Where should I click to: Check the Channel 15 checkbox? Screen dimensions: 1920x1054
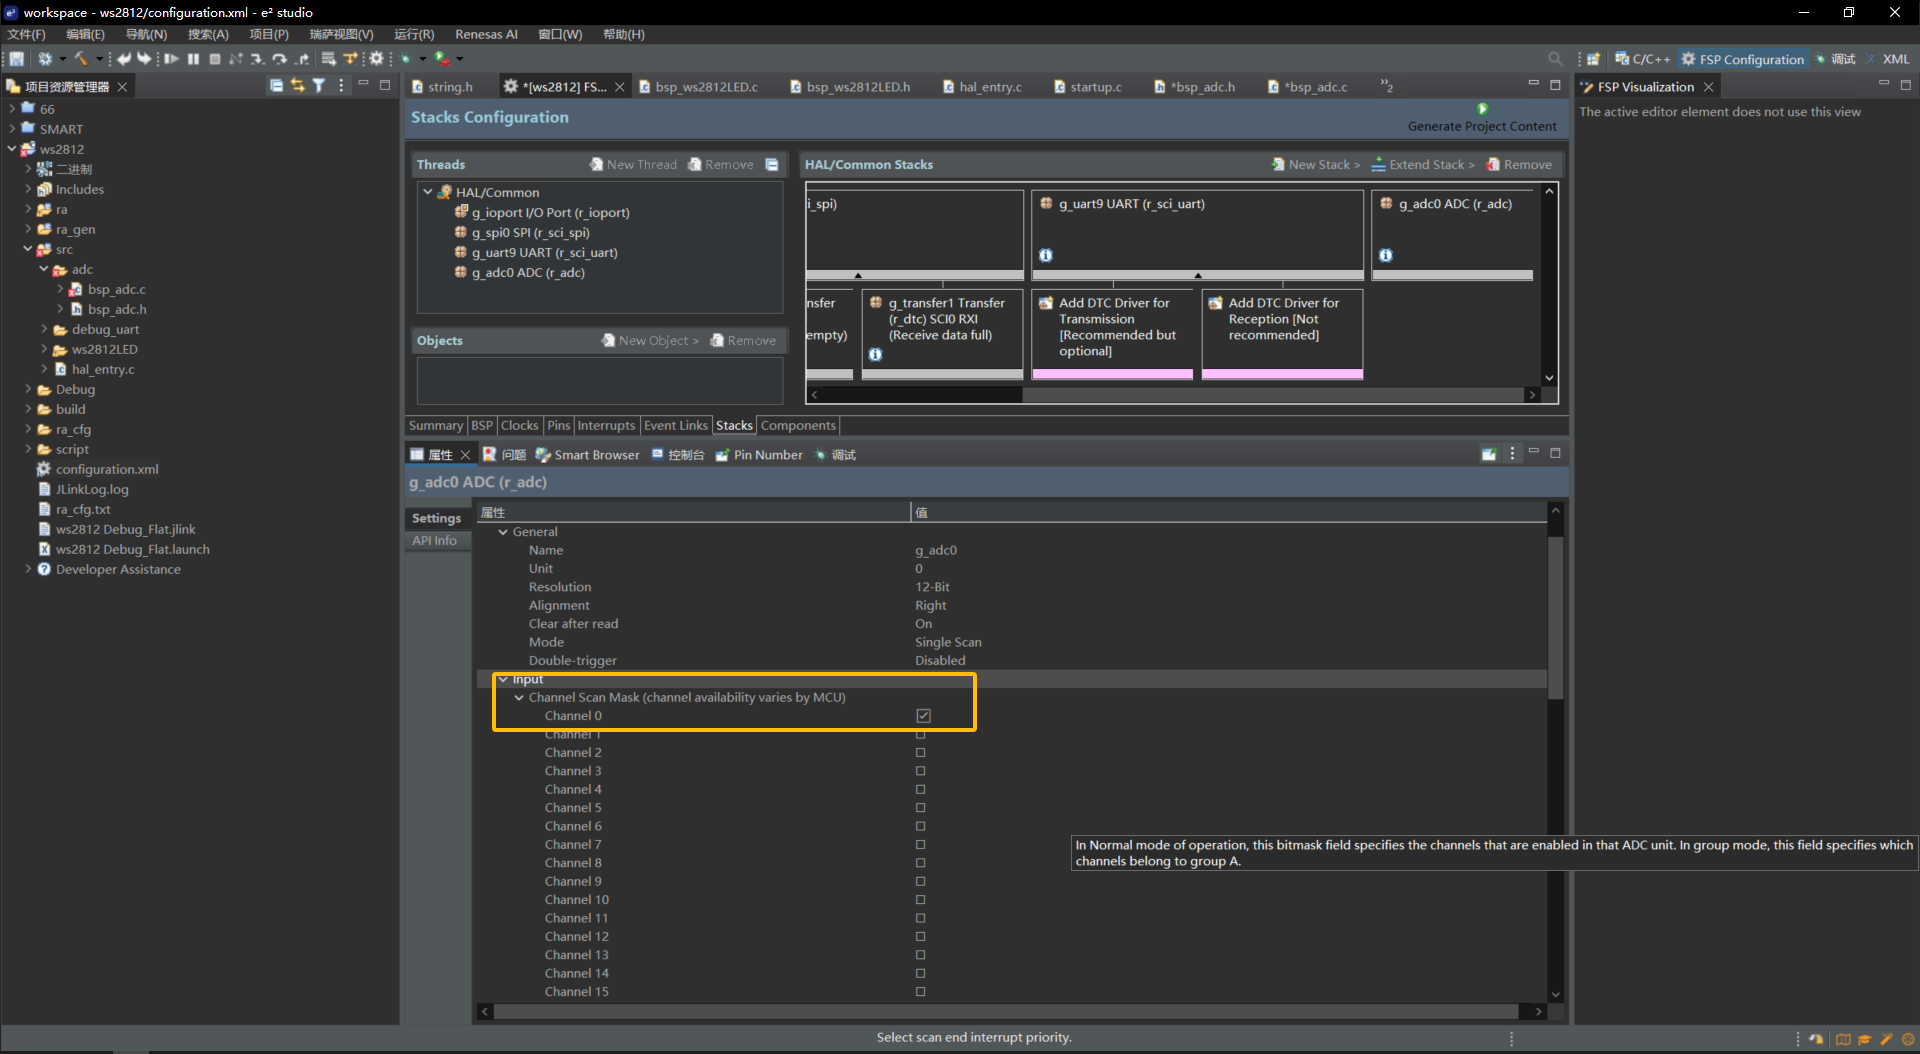[920, 992]
